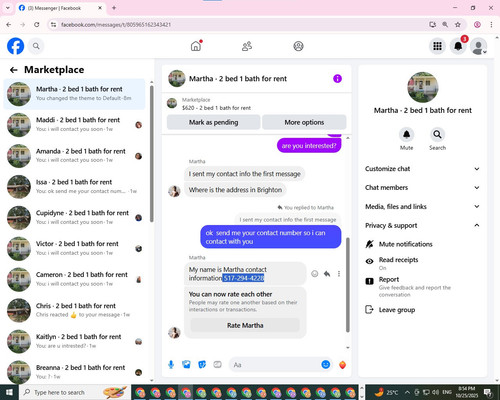Choose a GIF from the composer
Viewport: 500px width, 400px height.
tap(217, 365)
